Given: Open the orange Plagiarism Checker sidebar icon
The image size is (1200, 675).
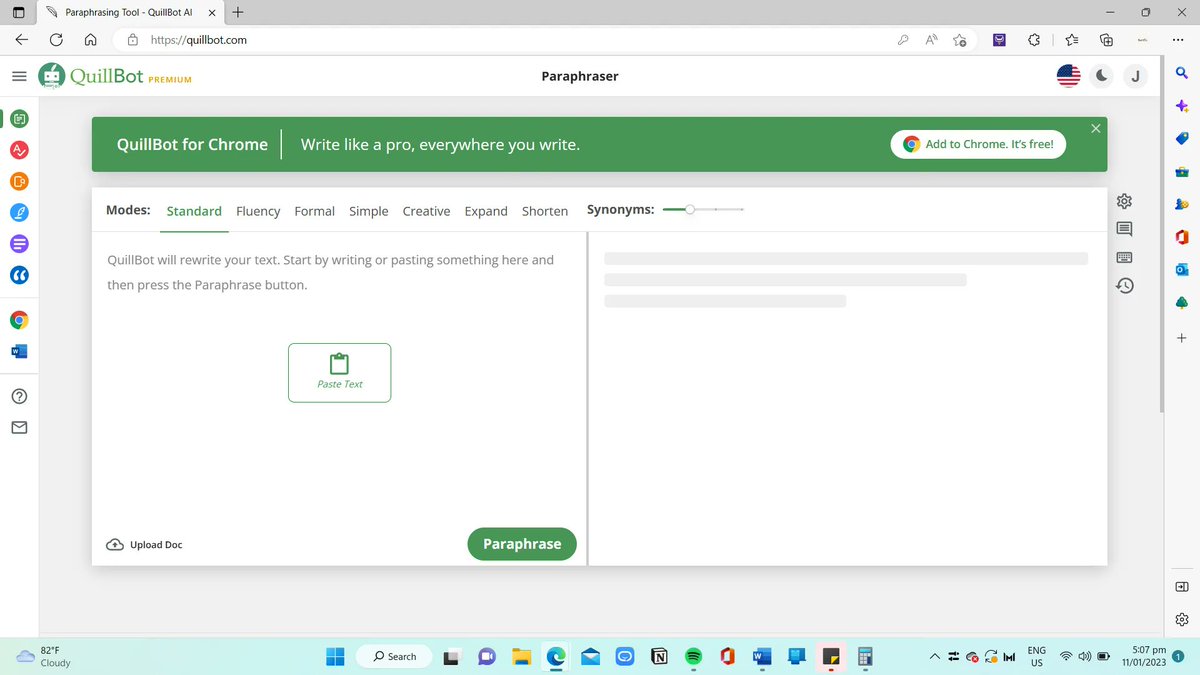Looking at the screenshot, I should click(x=20, y=181).
